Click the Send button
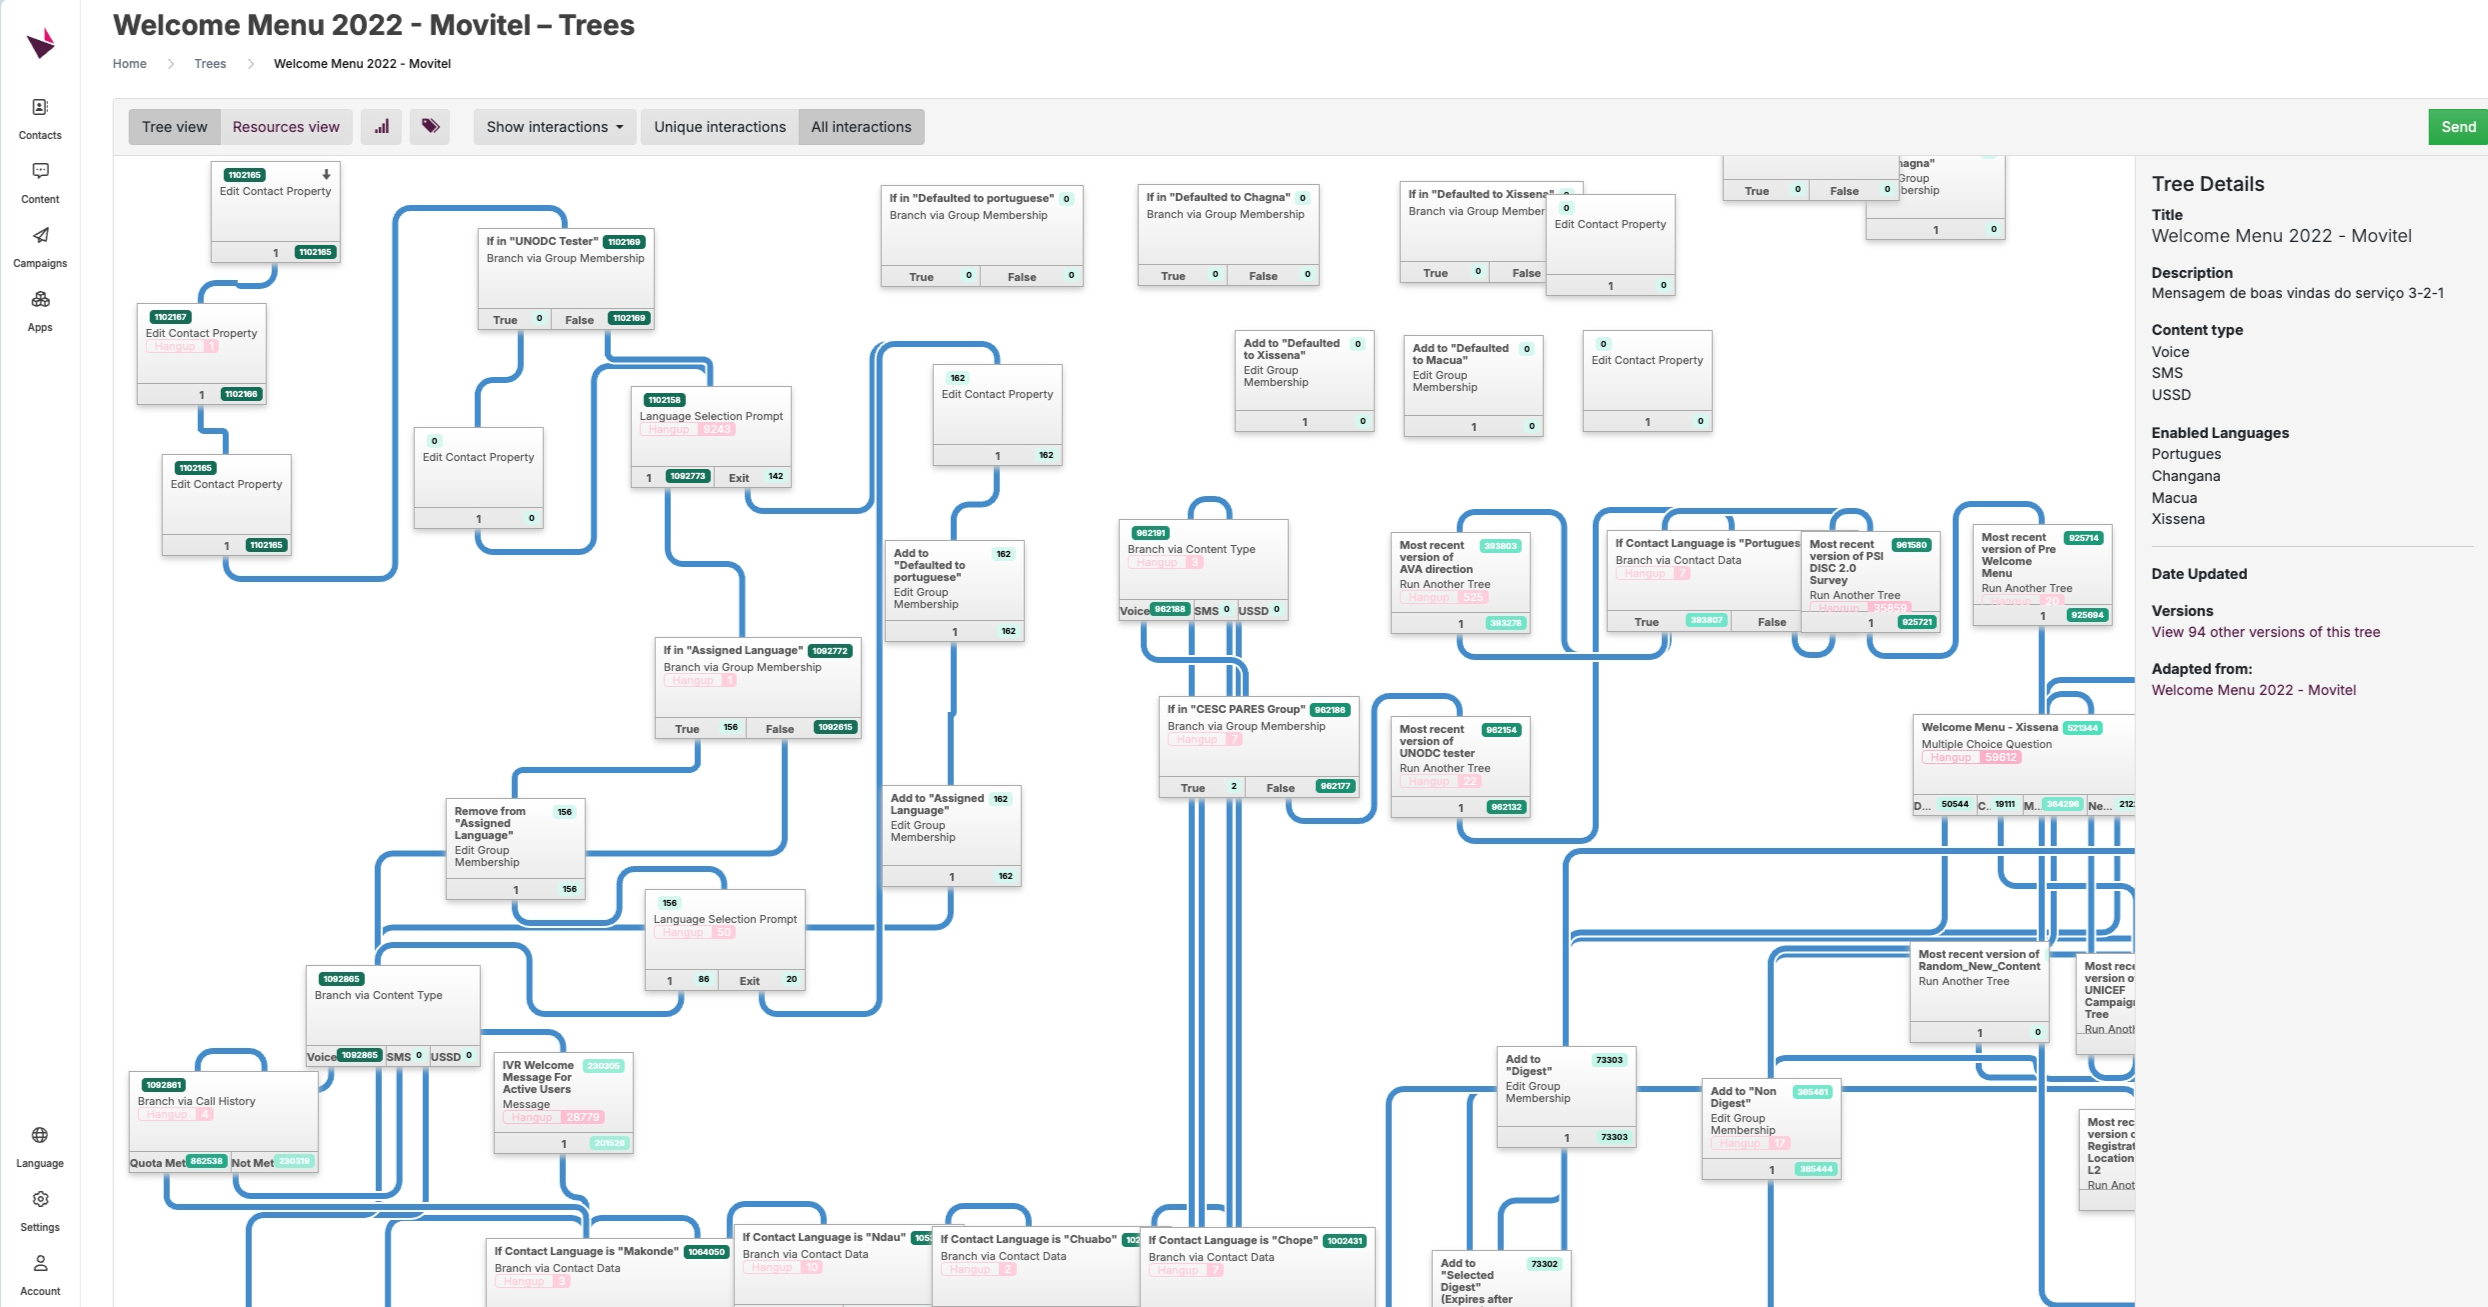2488x1307 pixels. click(x=2456, y=126)
